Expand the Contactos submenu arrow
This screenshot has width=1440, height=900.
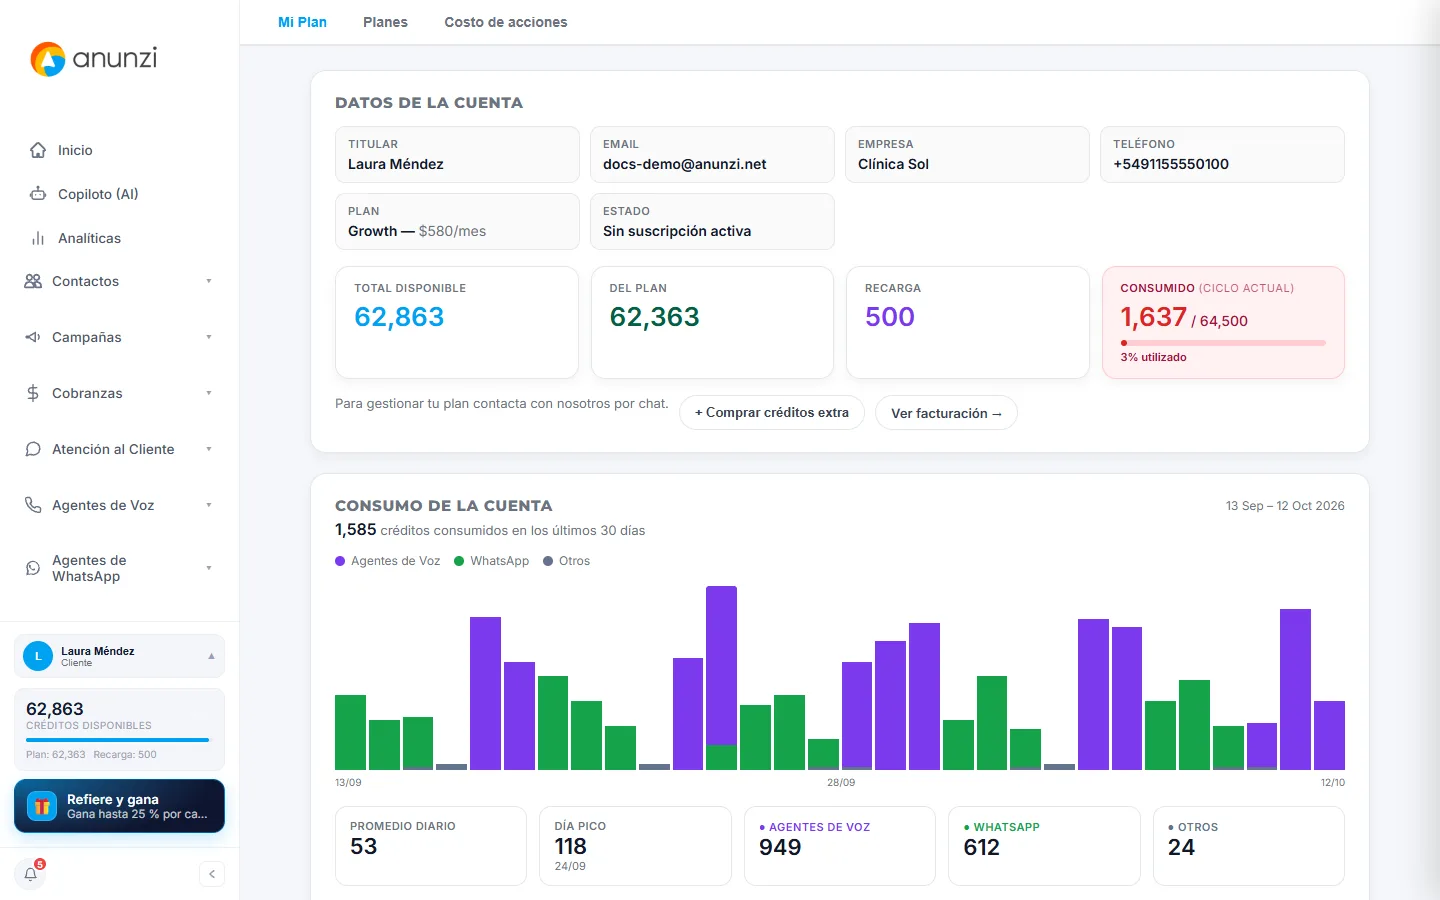[209, 281]
